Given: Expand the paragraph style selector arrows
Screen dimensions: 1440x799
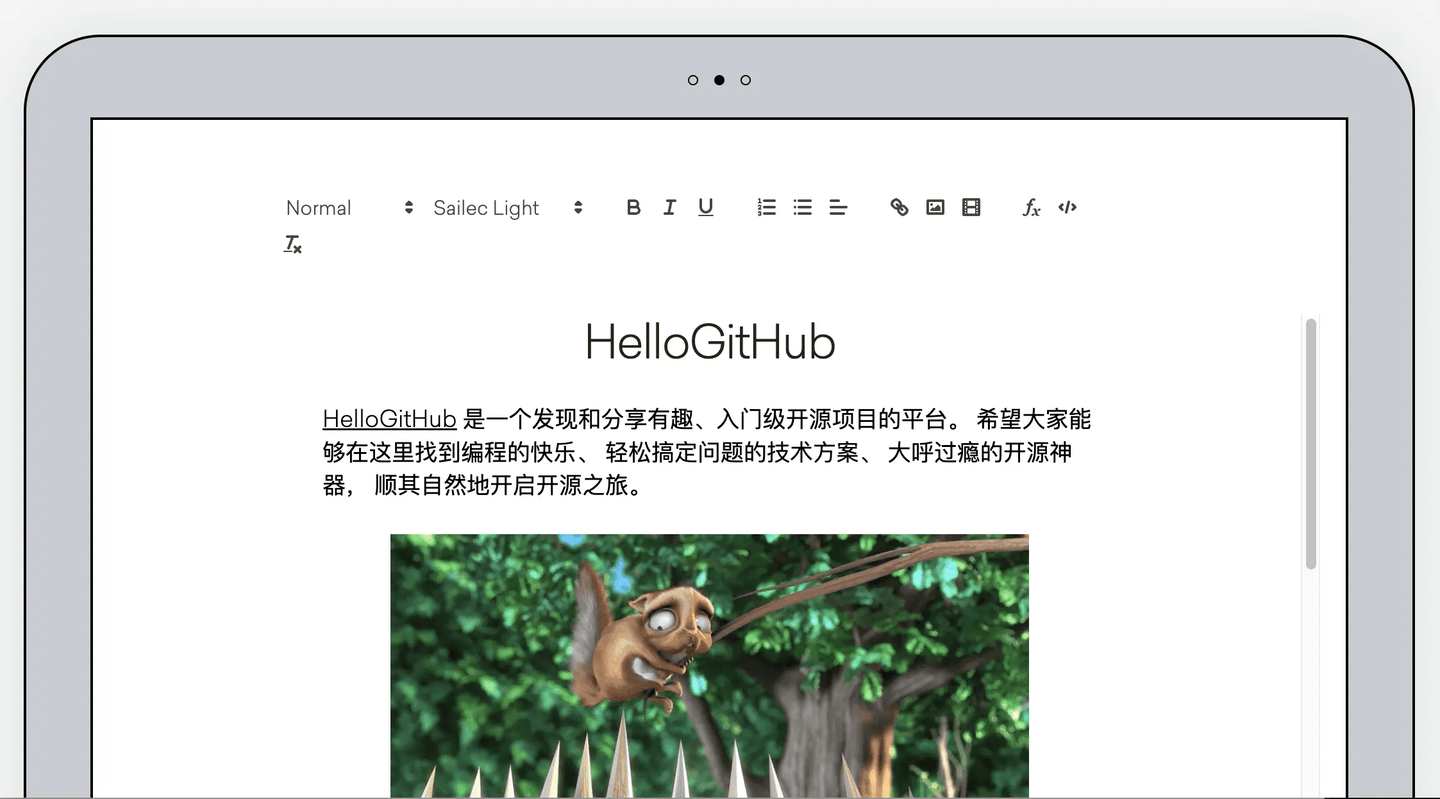Looking at the screenshot, I should tap(408, 207).
